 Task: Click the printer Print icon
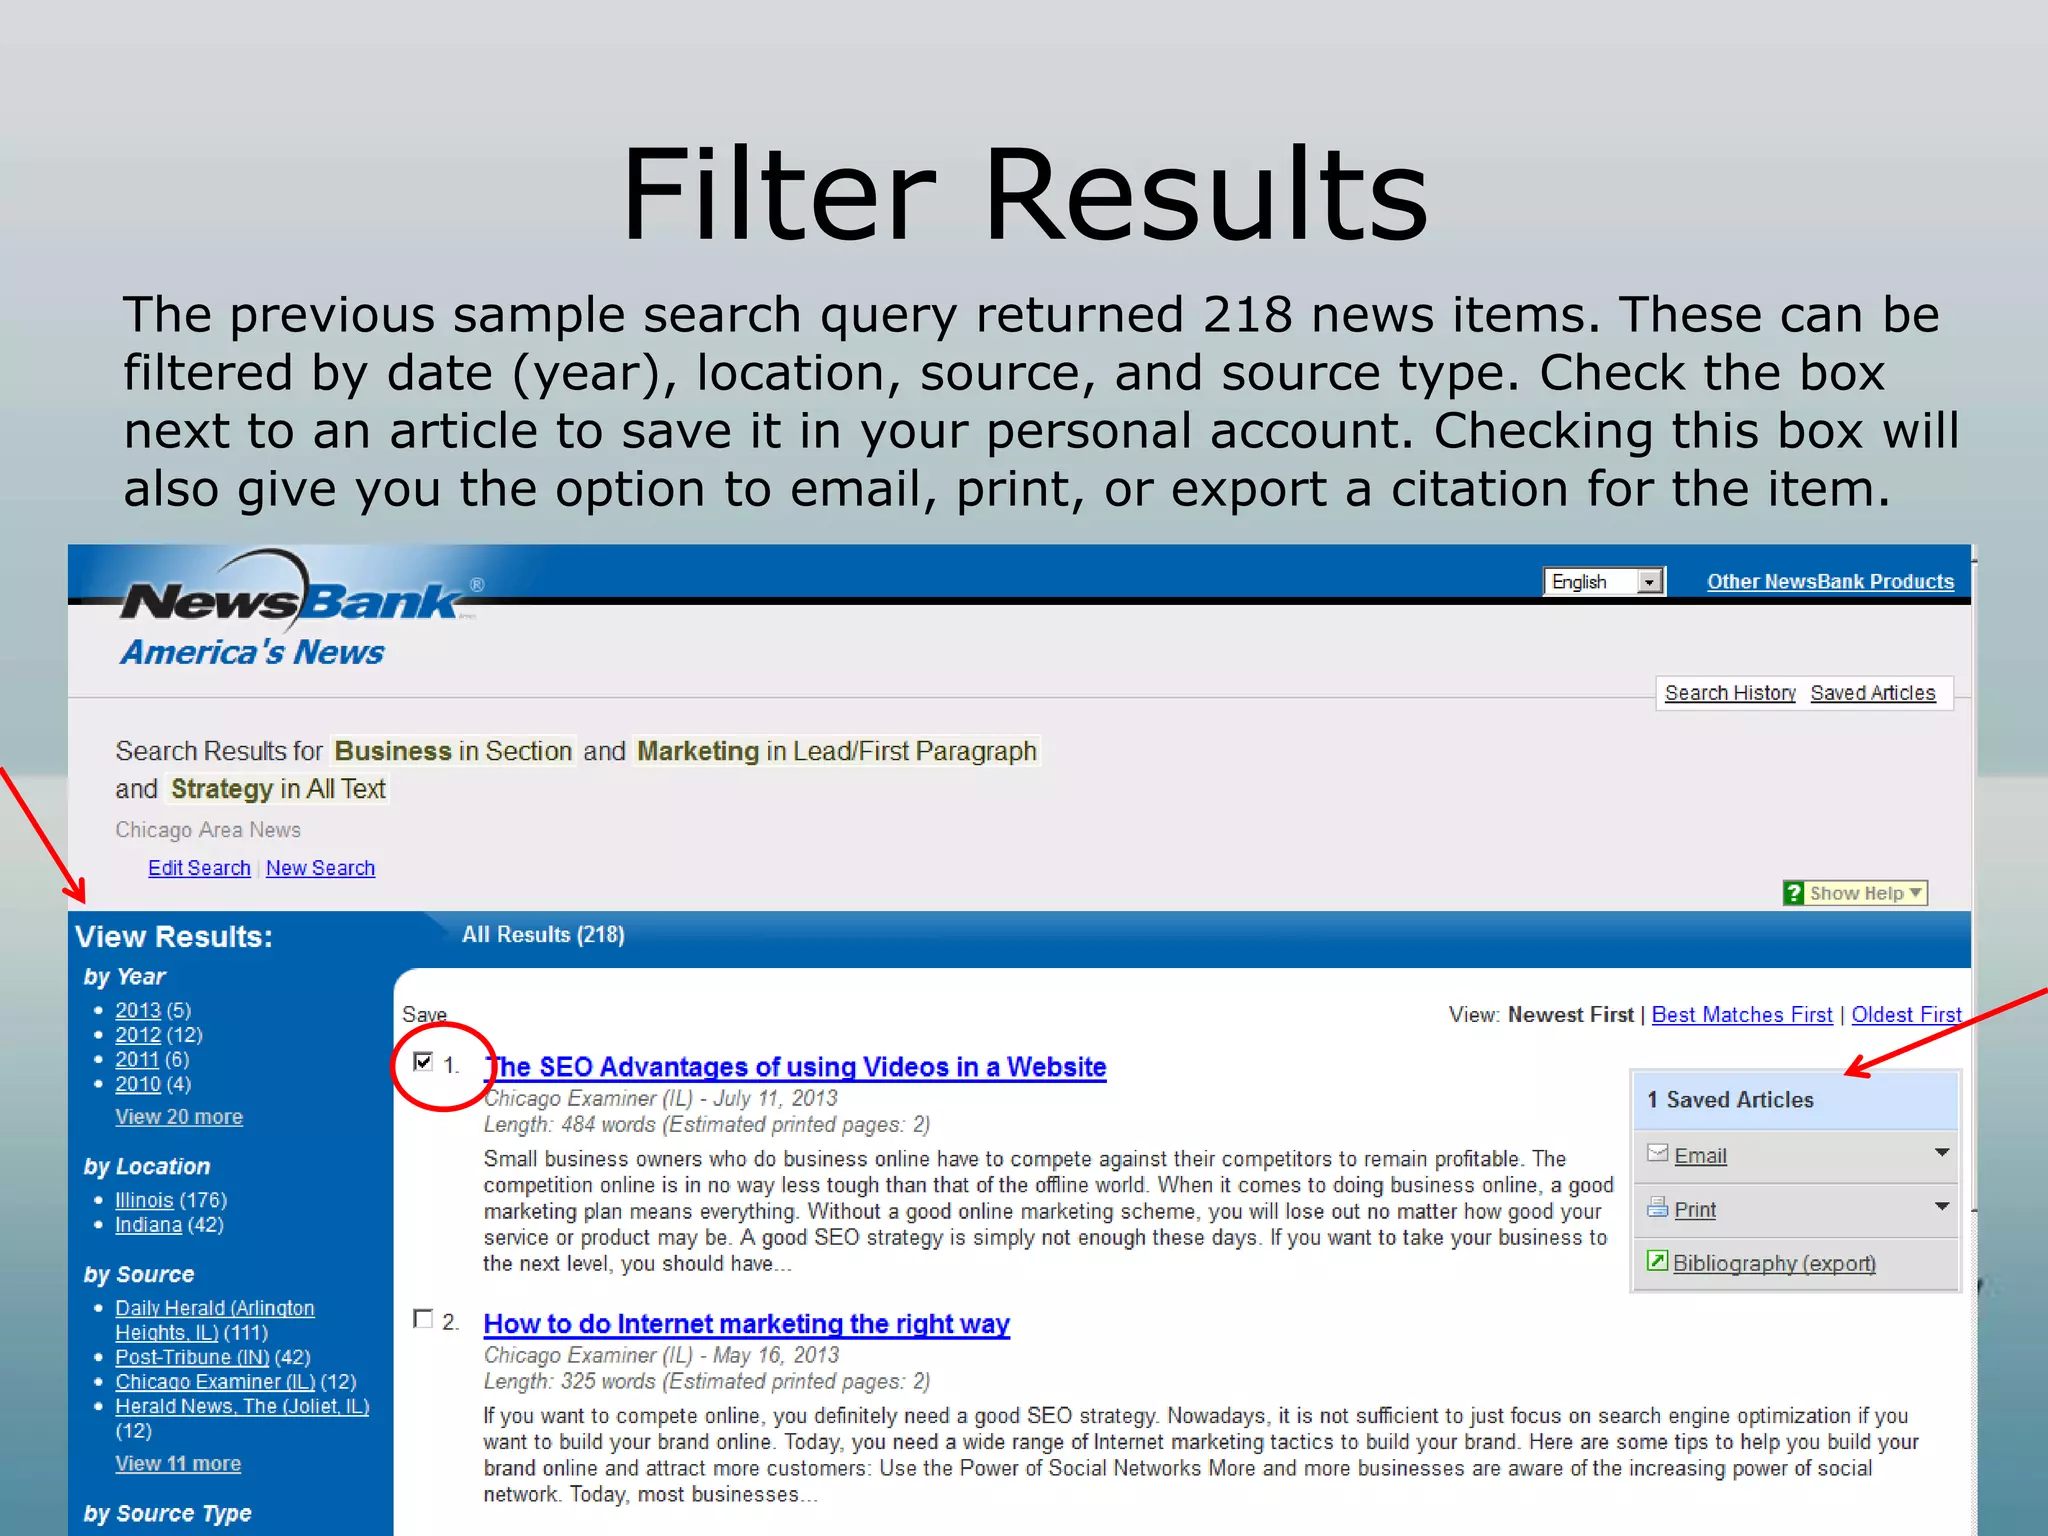click(1657, 1207)
